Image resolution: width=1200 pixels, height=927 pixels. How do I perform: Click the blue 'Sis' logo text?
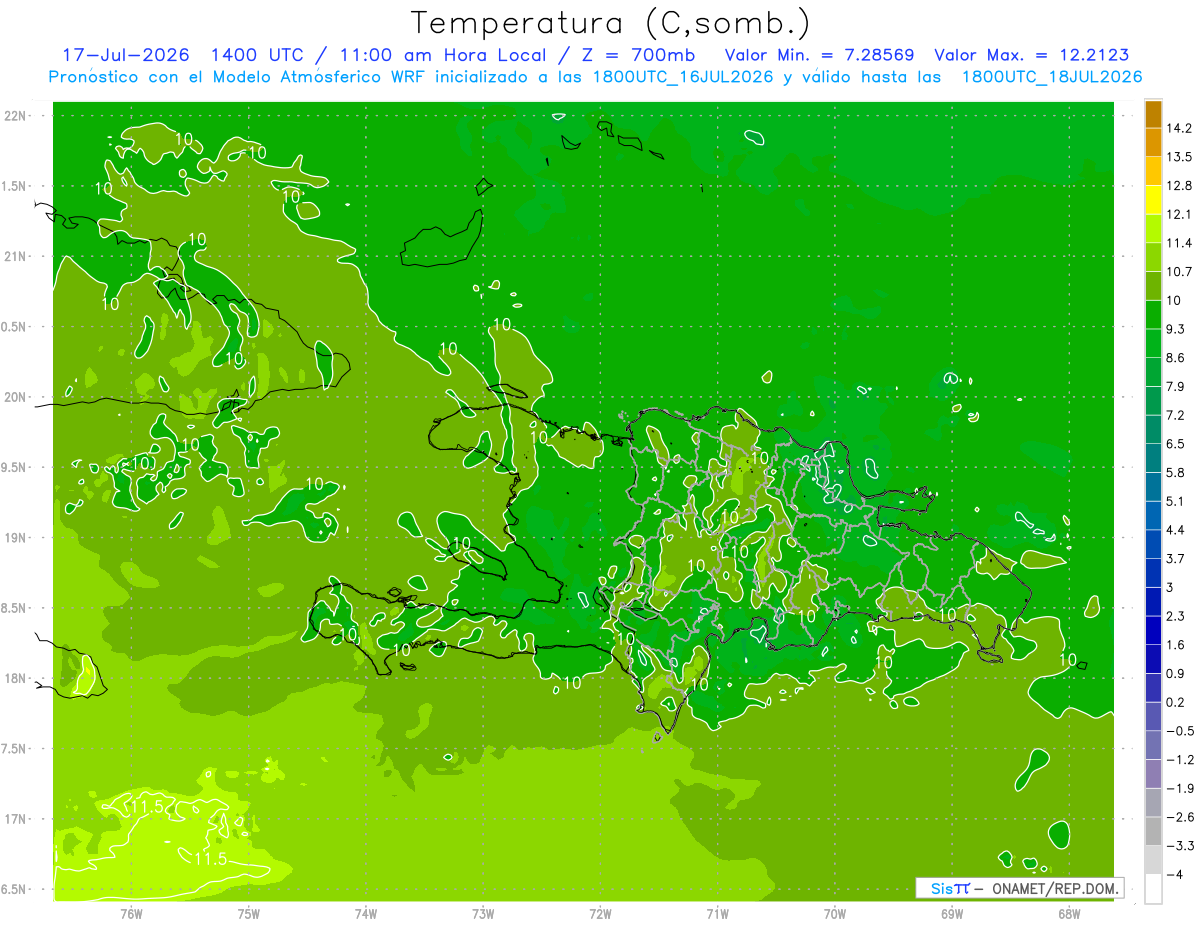[942, 888]
